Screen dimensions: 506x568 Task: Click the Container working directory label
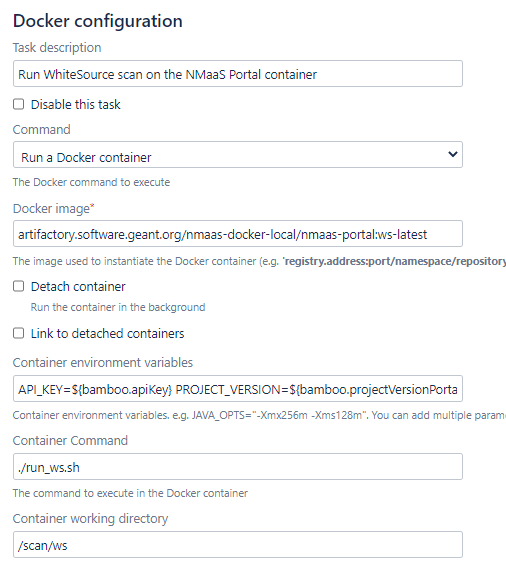[91, 519]
